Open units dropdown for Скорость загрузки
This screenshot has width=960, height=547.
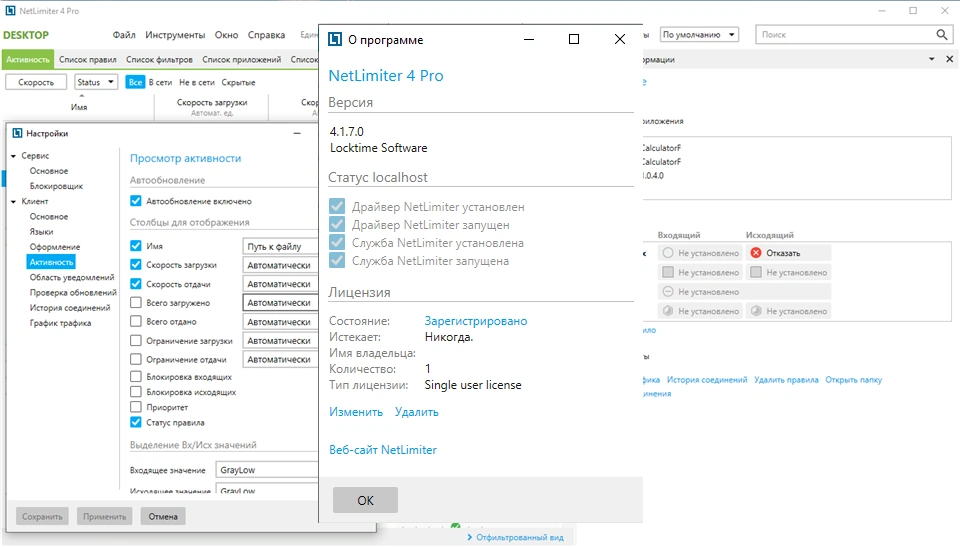pos(280,265)
